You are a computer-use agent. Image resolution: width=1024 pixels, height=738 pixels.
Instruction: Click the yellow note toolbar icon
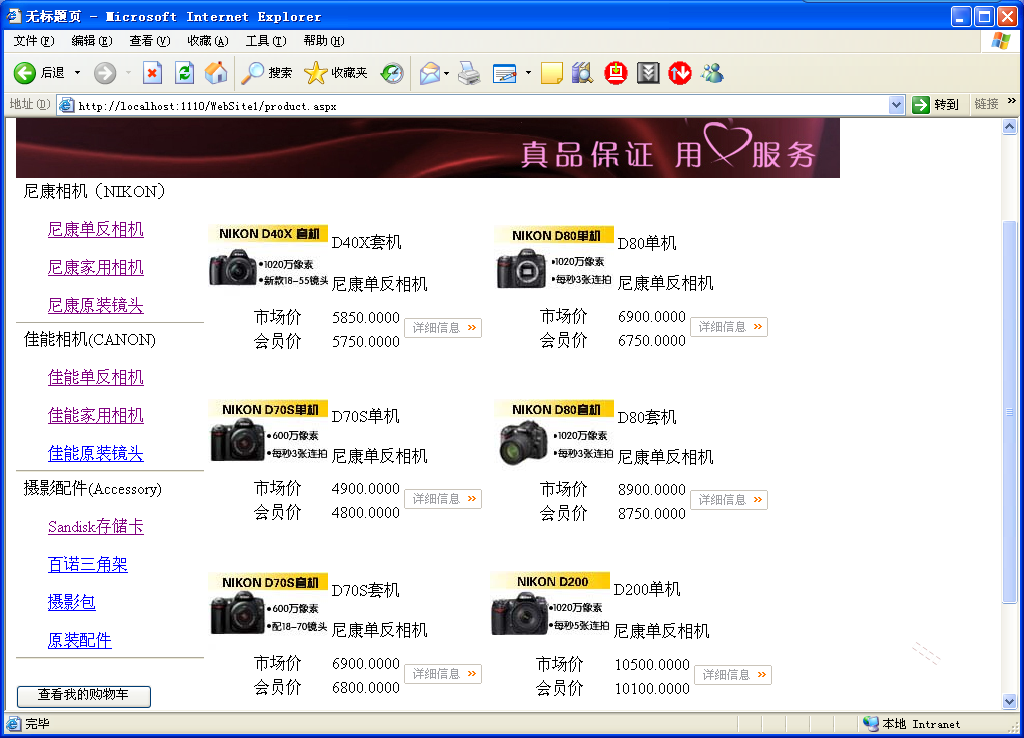[552, 72]
